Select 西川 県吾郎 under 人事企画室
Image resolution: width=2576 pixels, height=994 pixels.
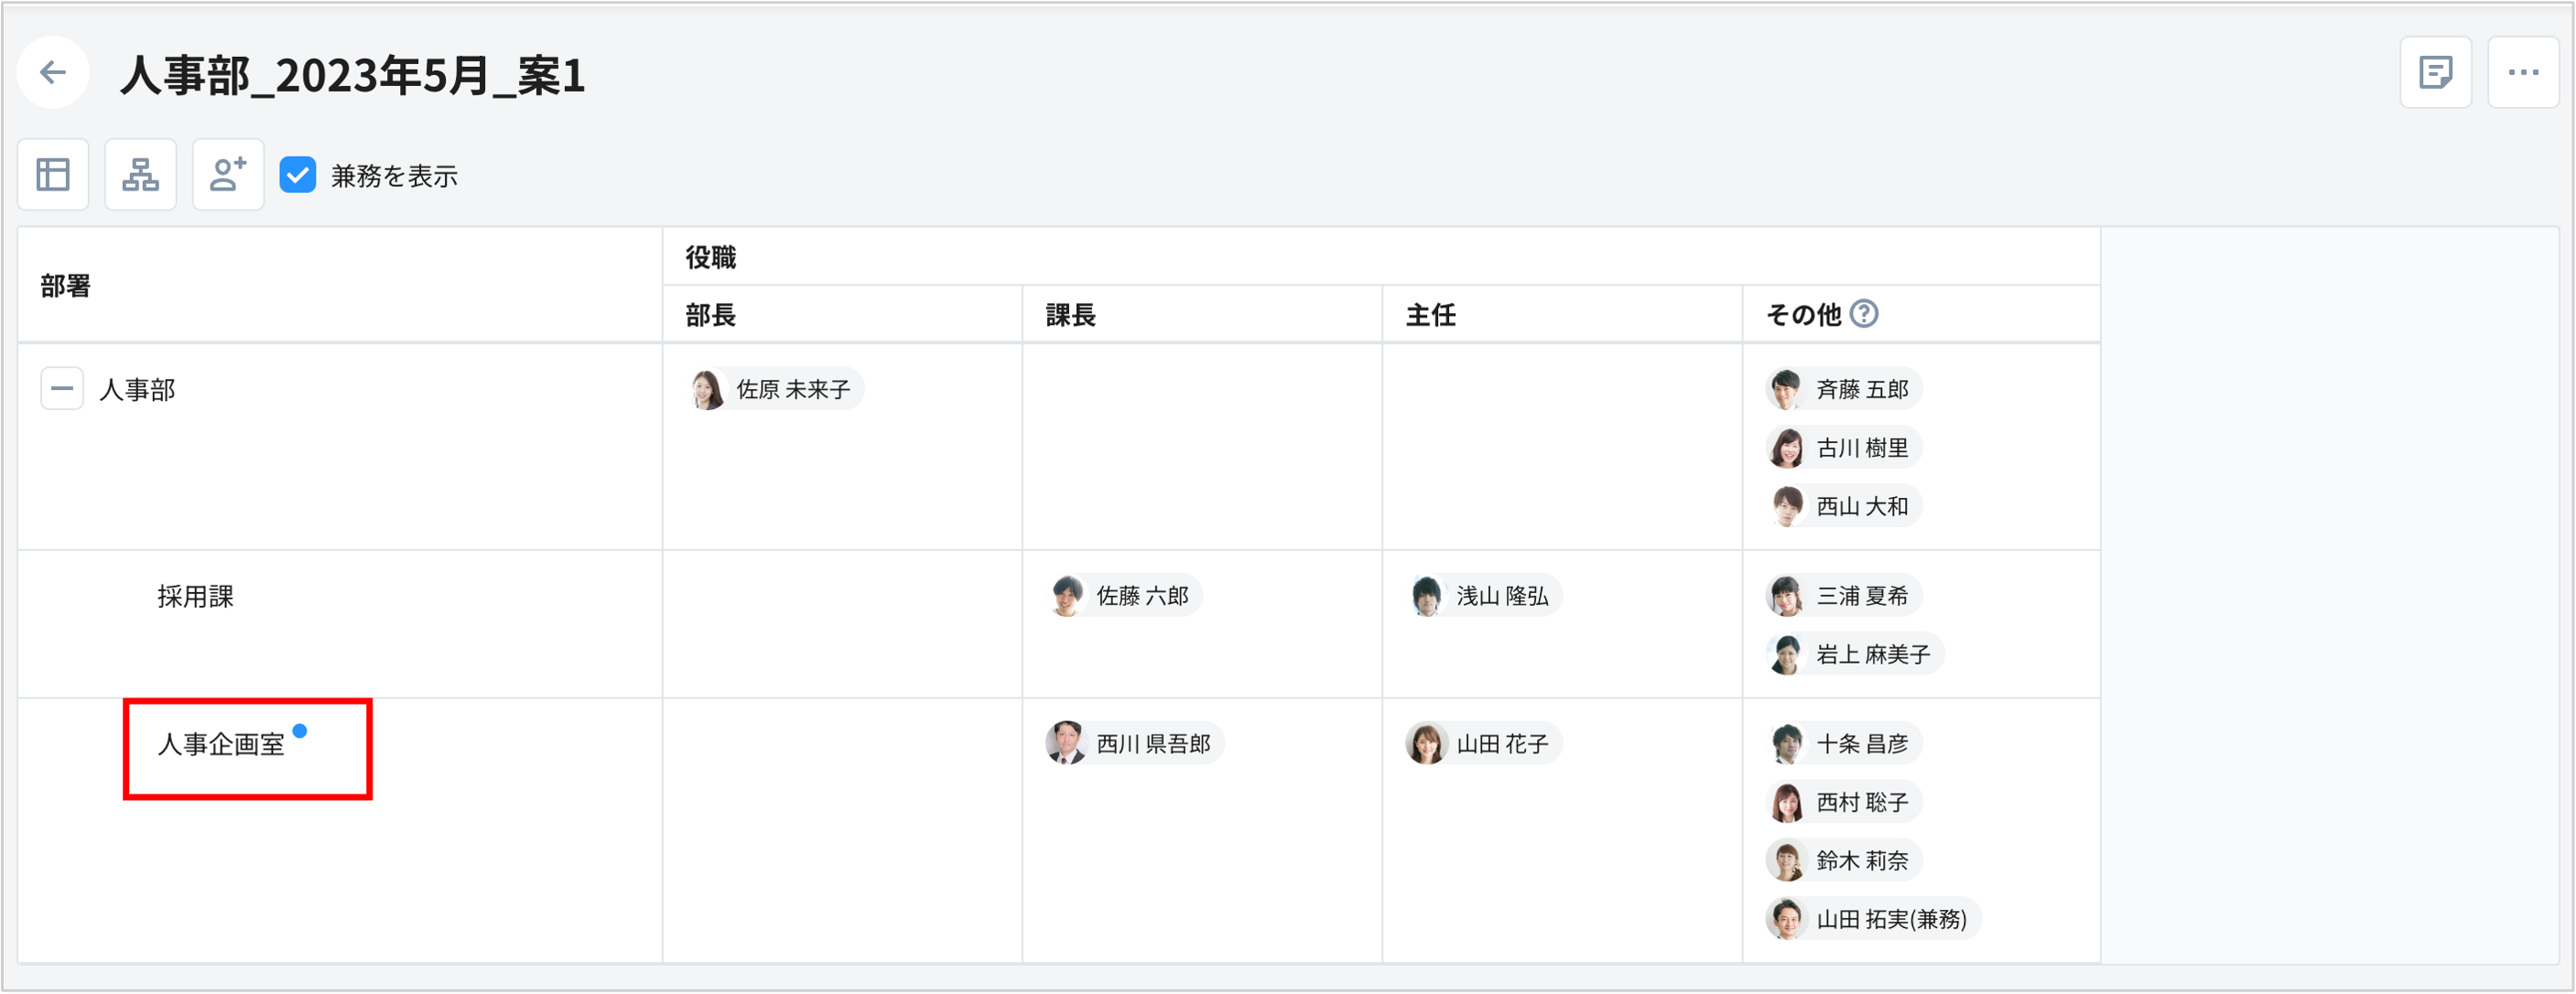(1134, 743)
